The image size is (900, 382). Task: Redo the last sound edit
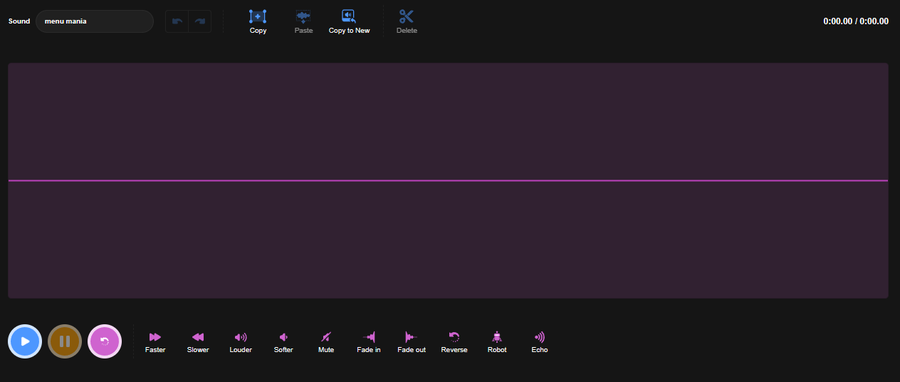(200, 21)
